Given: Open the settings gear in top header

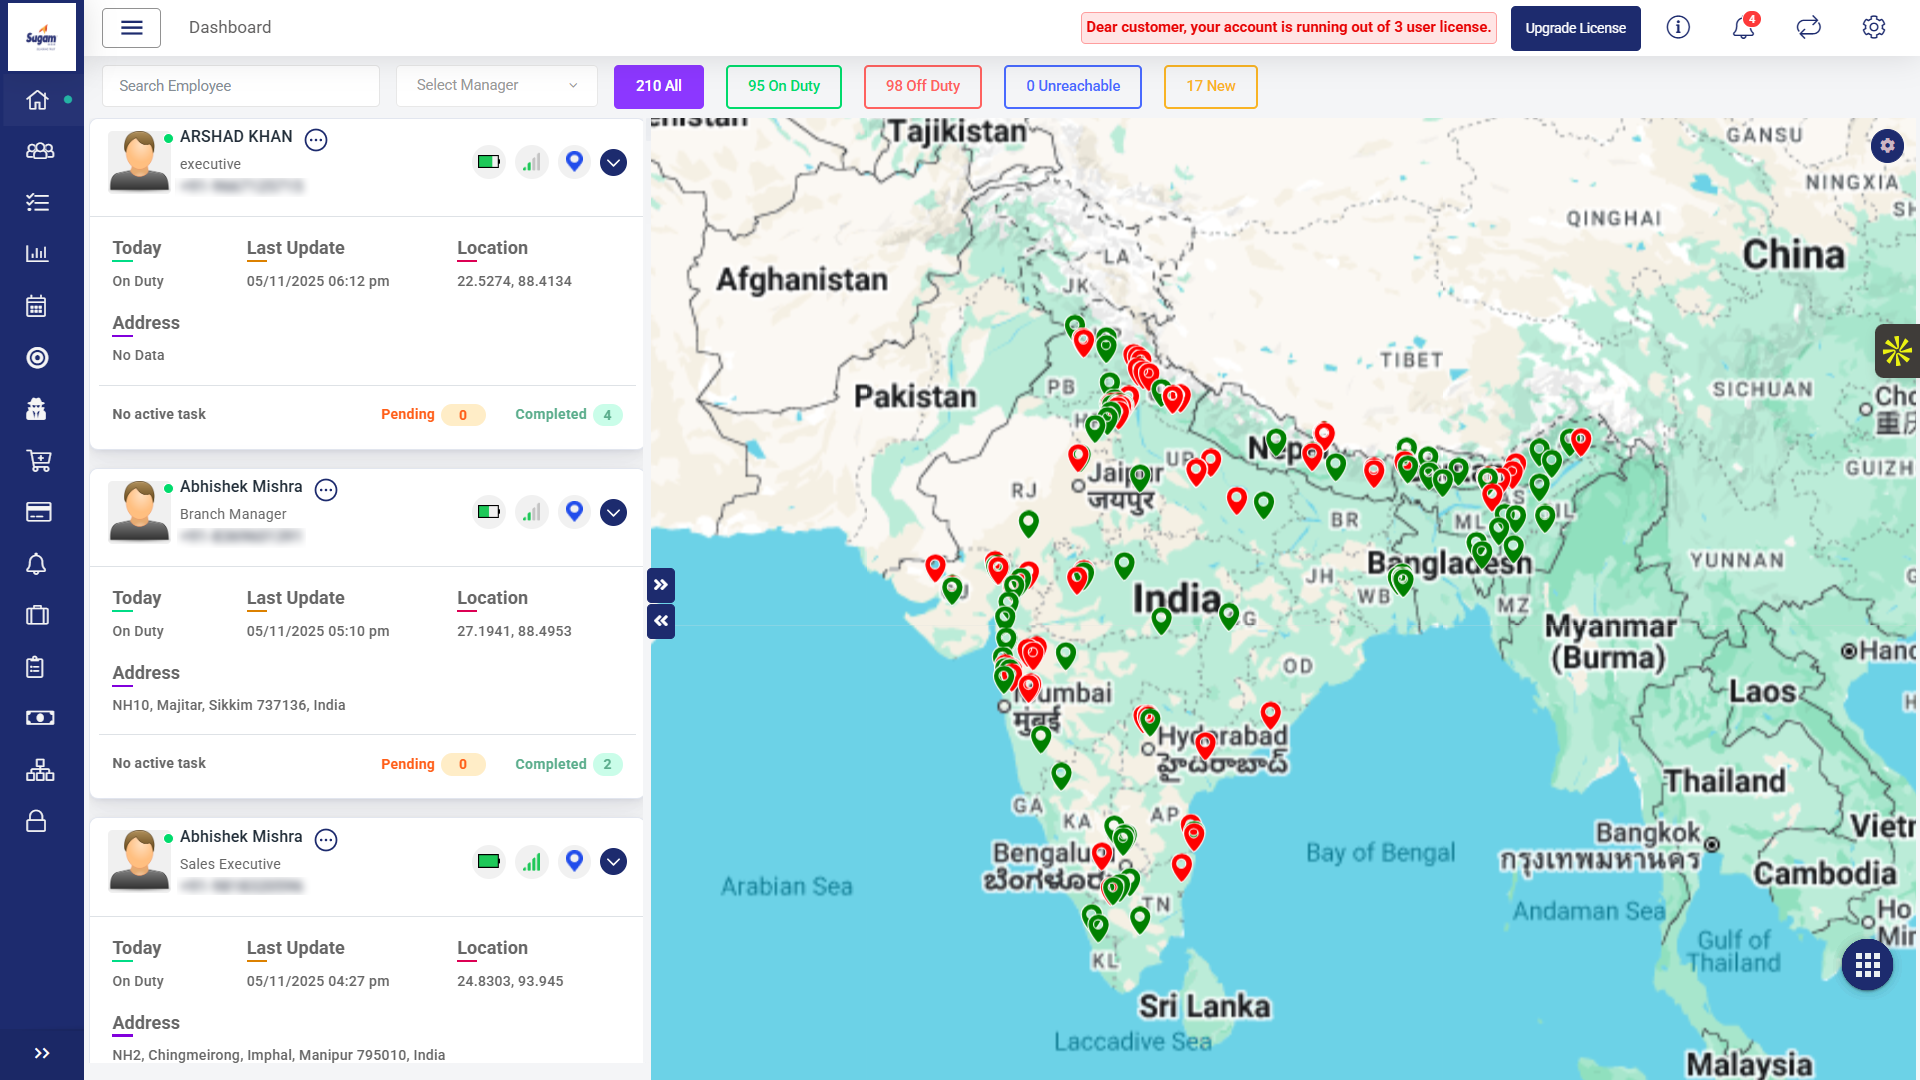Looking at the screenshot, I should 1874,28.
